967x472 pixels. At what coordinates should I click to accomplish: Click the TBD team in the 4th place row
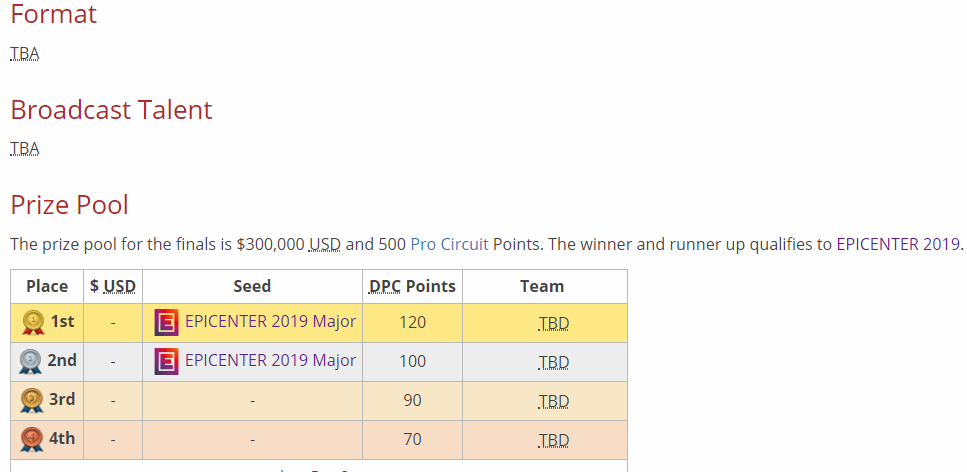click(x=553, y=440)
